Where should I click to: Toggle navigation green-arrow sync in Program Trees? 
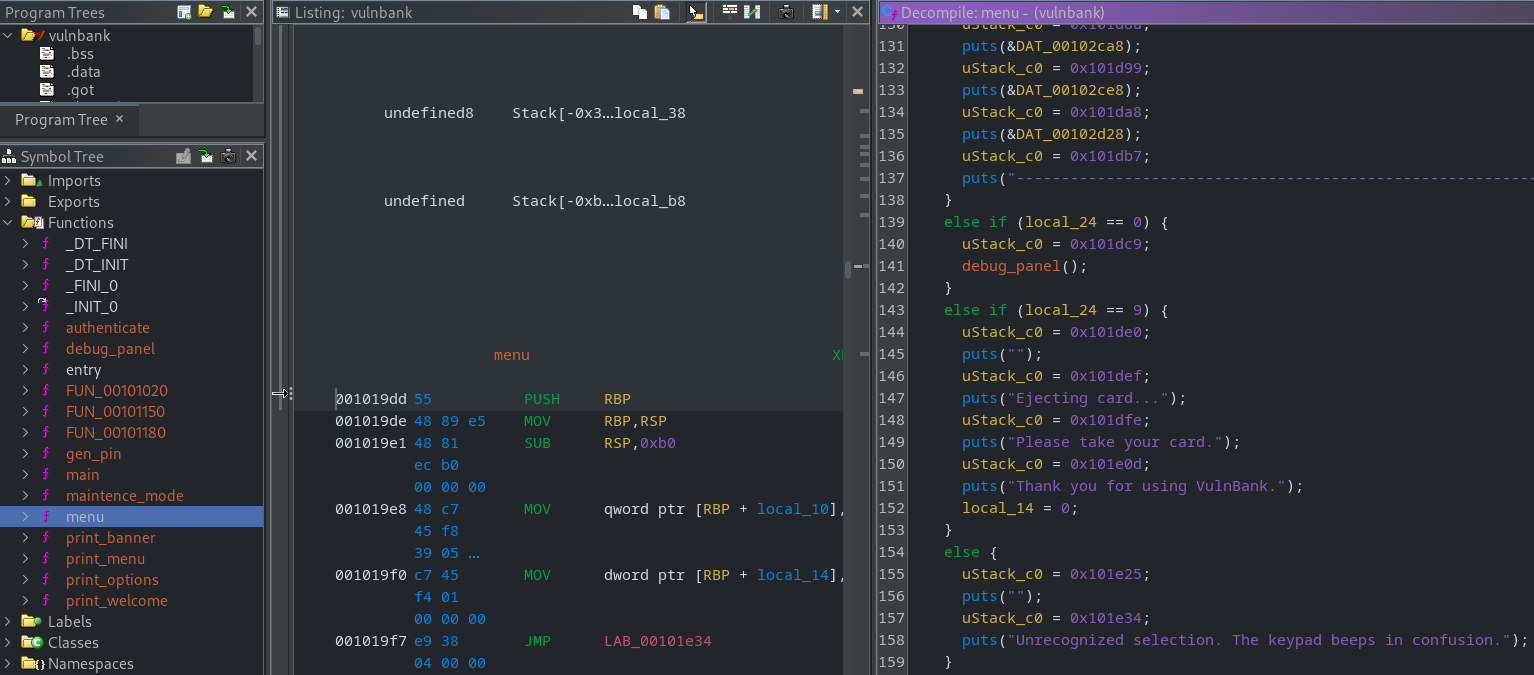point(227,11)
